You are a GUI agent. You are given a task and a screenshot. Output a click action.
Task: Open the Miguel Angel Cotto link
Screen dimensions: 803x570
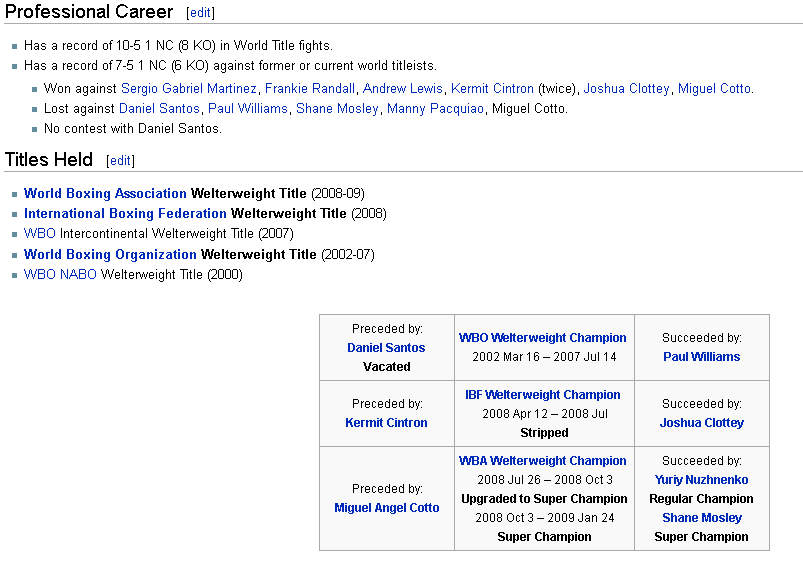(x=386, y=508)
